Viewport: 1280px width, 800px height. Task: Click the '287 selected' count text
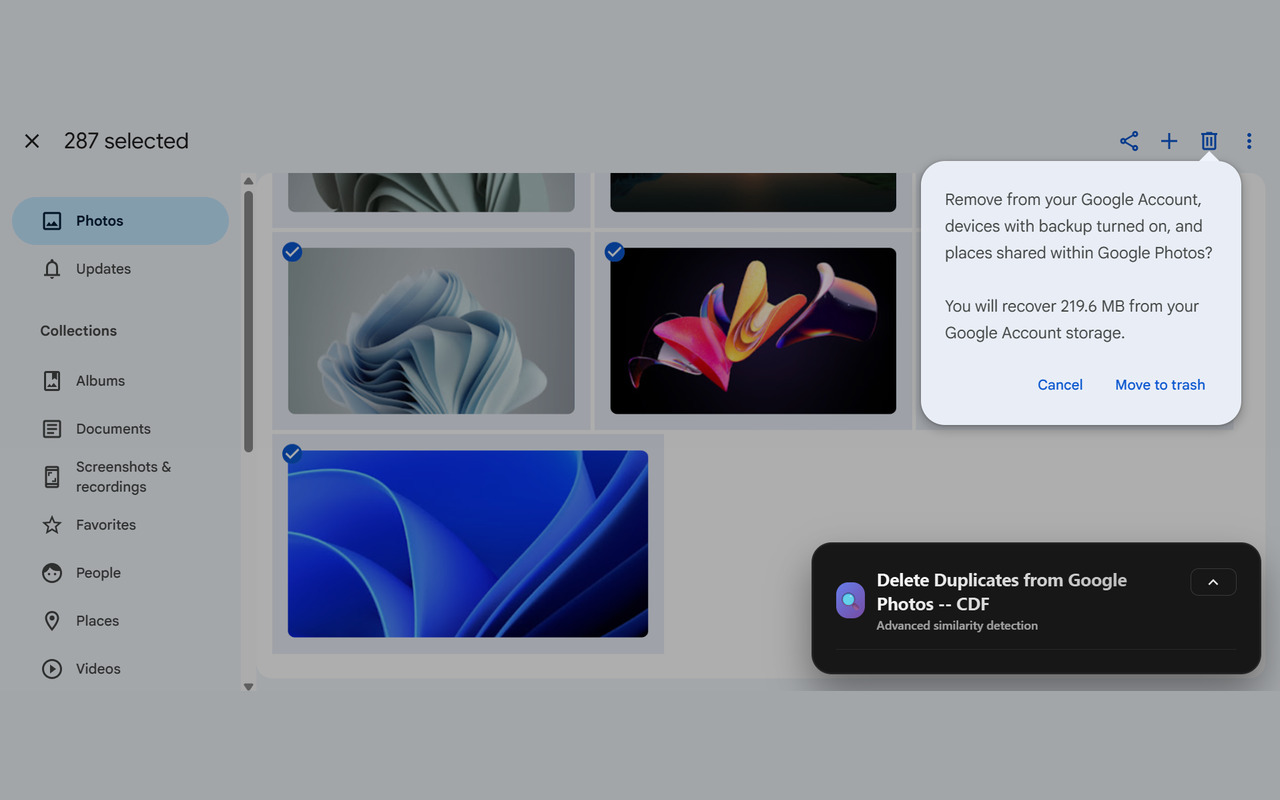tap(126, 141)
